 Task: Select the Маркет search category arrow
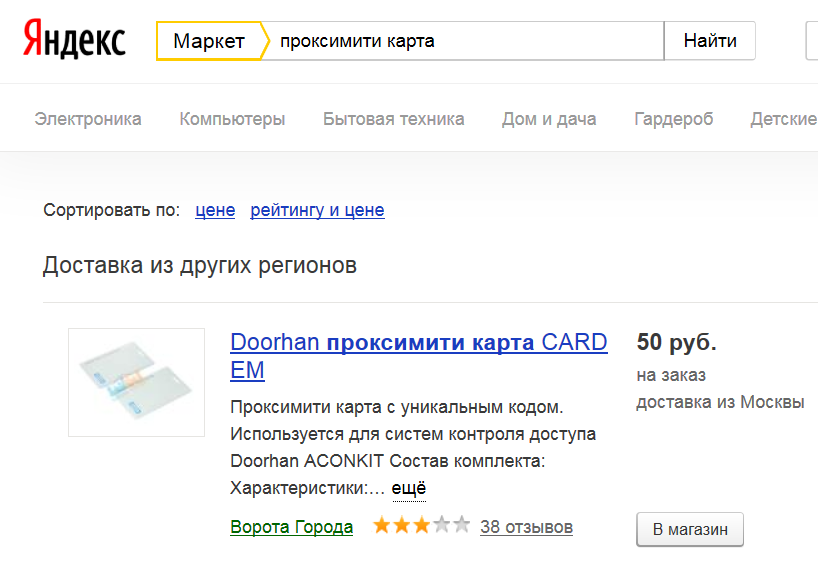(213, 41)
